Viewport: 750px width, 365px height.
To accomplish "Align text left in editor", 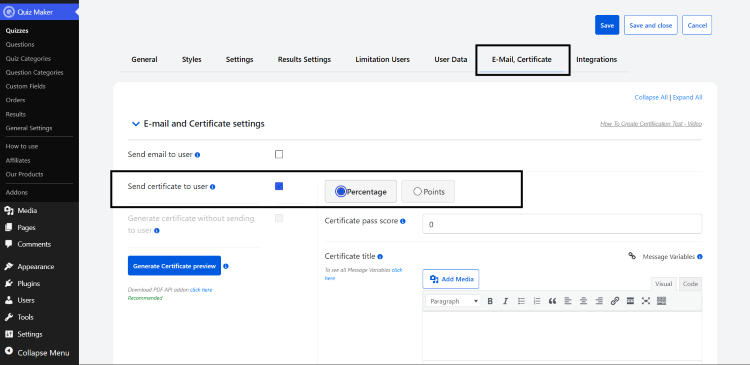I will [568, 301].
